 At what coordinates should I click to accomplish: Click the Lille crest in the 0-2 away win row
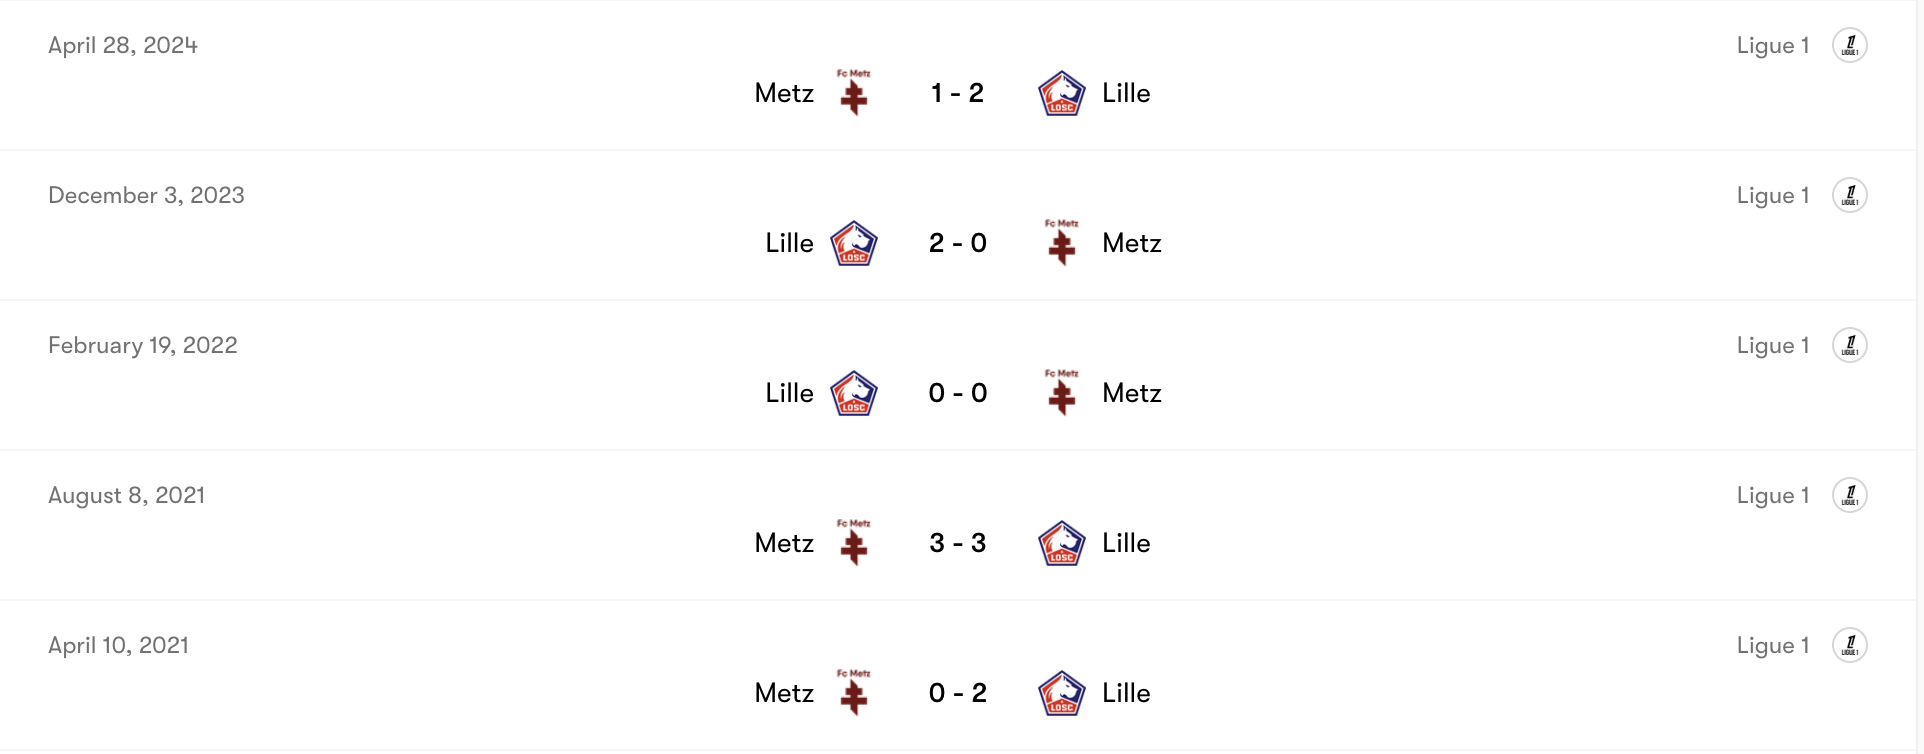point(1062,692)
